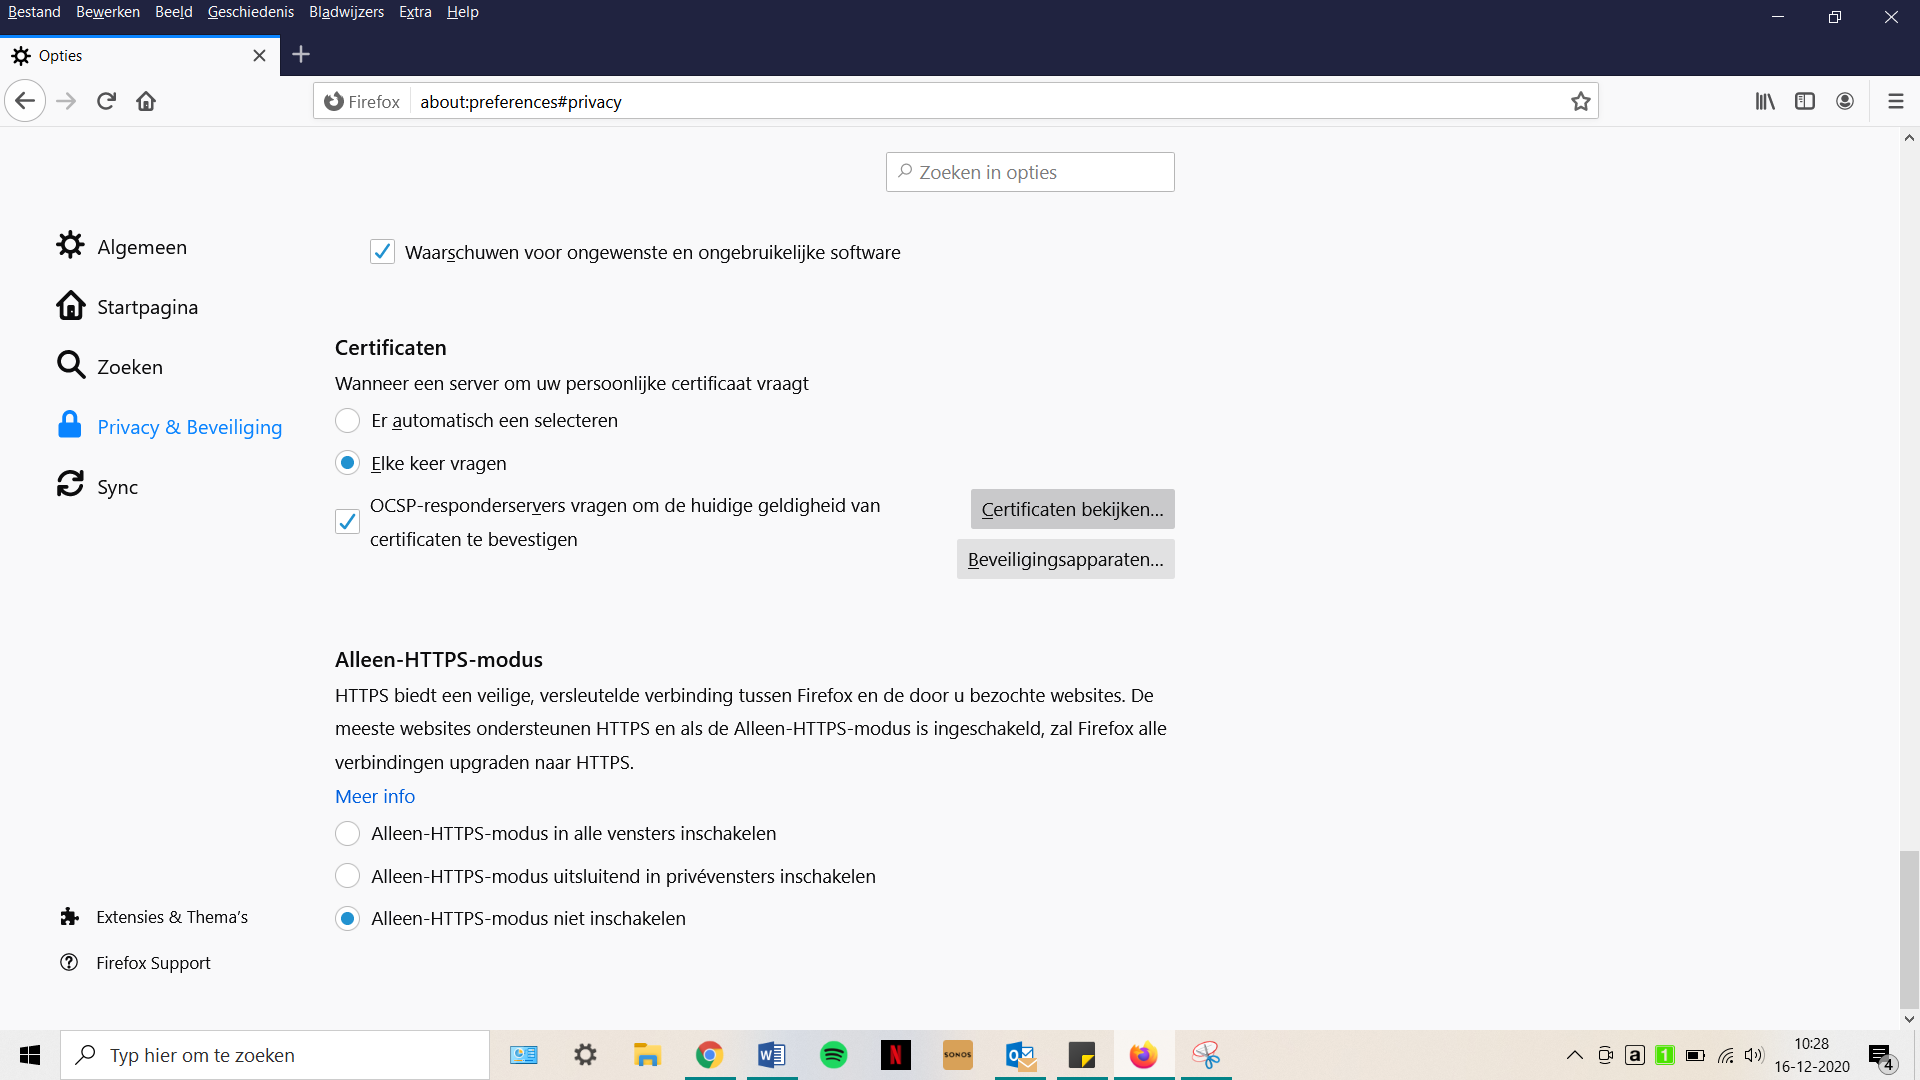Image resolution: width=1920 pixels, height=1080 pixels.
Task: Click the Certificaten bekijken button
Action: (x=1072, y=509)
